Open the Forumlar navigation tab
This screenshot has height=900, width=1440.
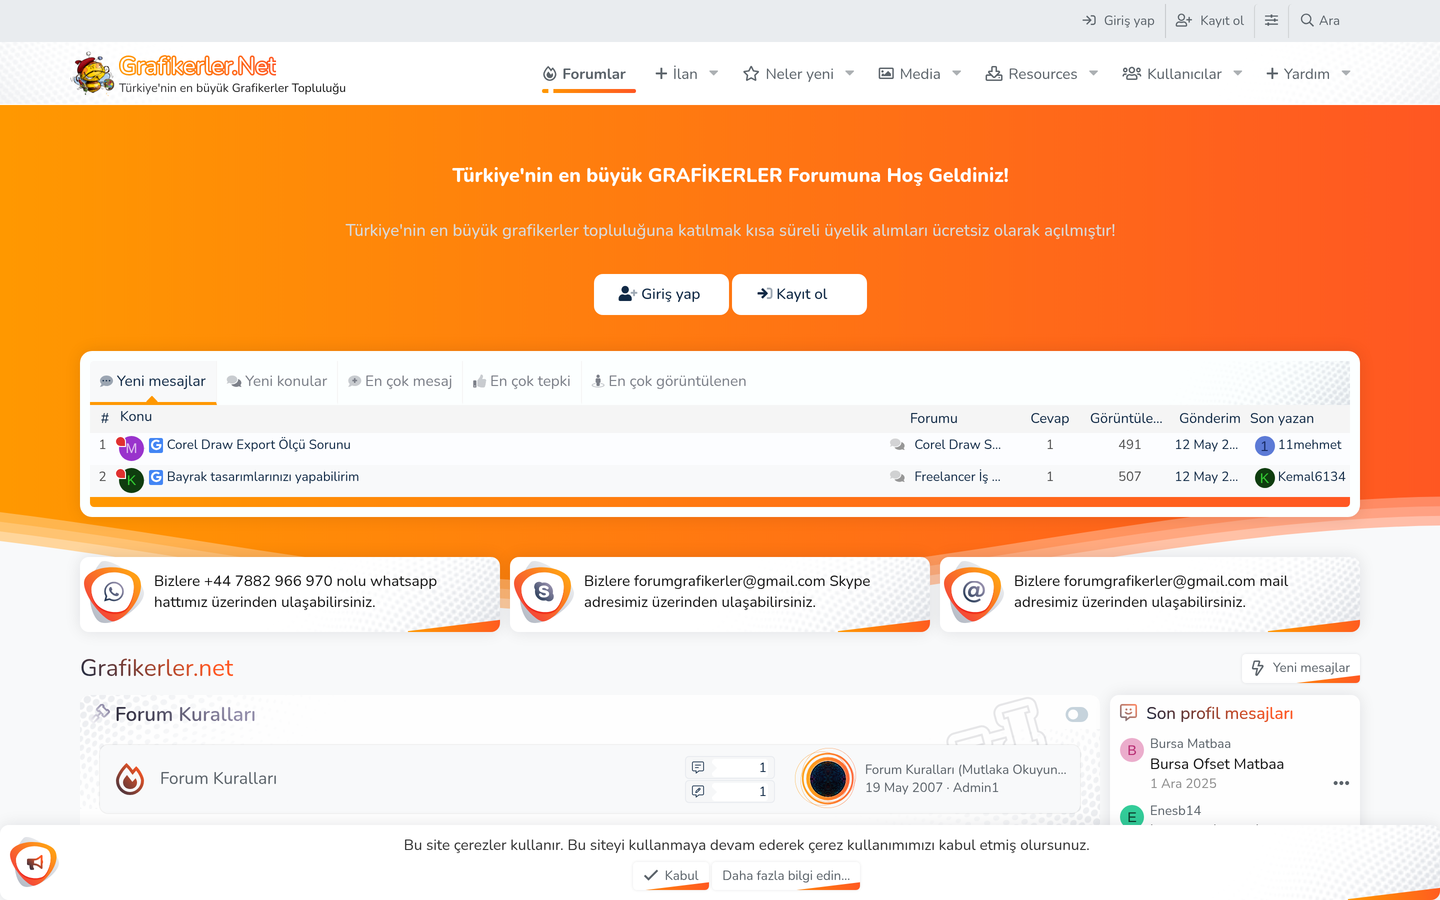coord(584,74)
